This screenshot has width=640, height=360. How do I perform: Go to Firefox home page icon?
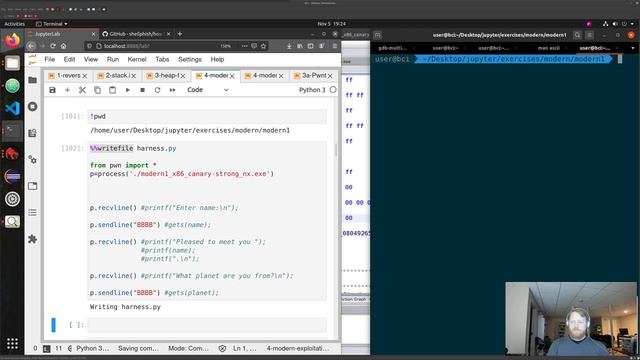[63, 46]
